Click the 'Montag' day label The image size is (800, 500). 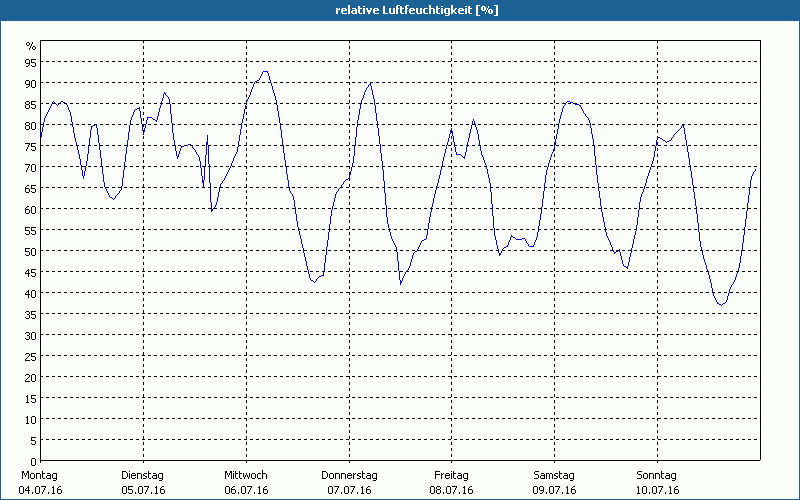pos(39,475)
